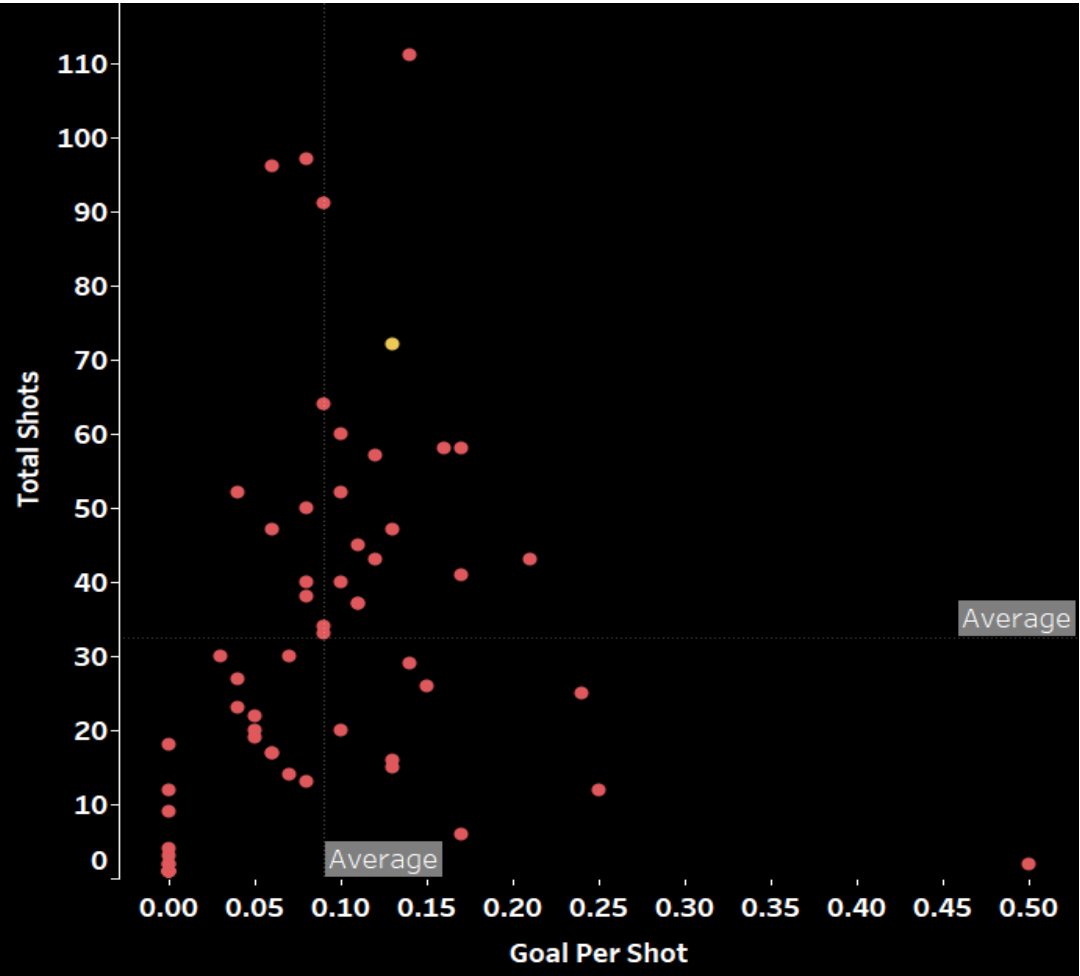Select the point at 0.09 goal per shot, 64 shots
The width and height of the screenshot is (1080, 976).
click(x=323, y=404)
